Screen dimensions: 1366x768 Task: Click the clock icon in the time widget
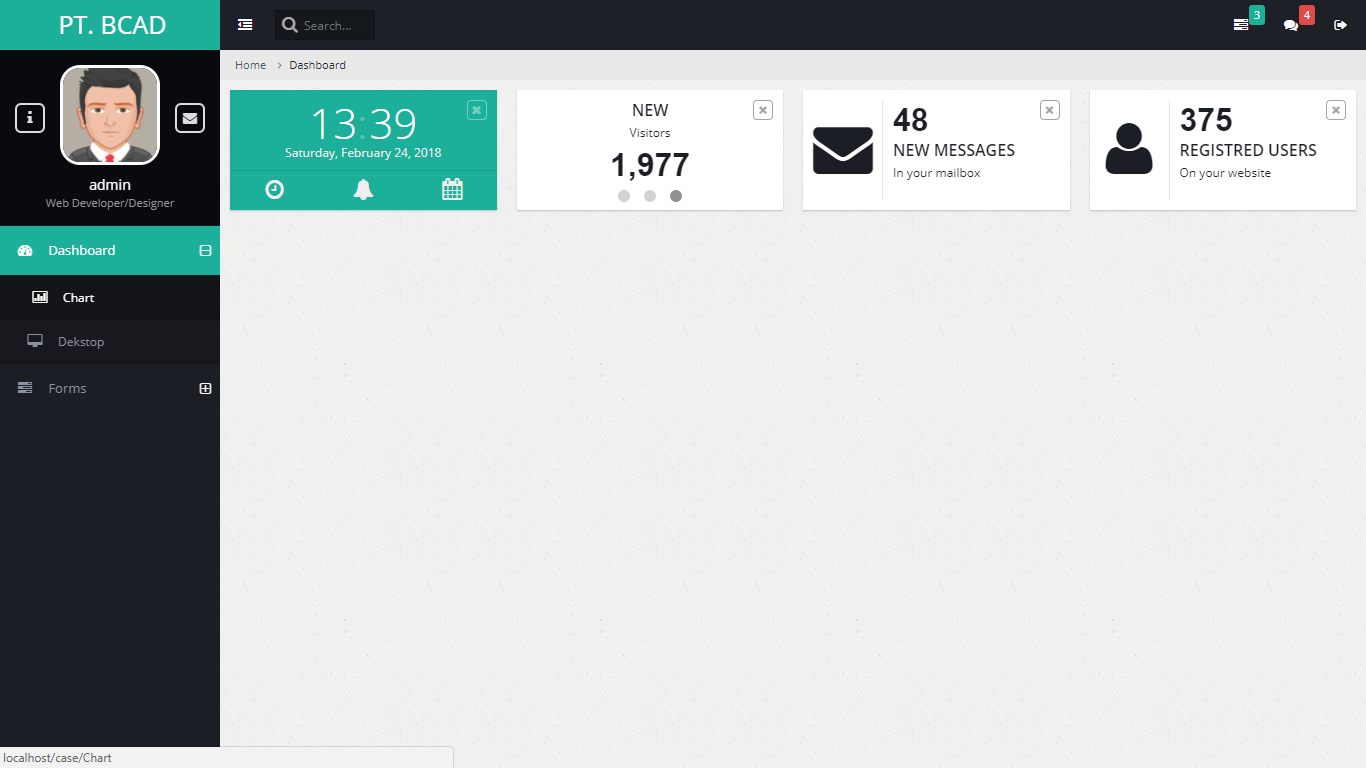275,190
